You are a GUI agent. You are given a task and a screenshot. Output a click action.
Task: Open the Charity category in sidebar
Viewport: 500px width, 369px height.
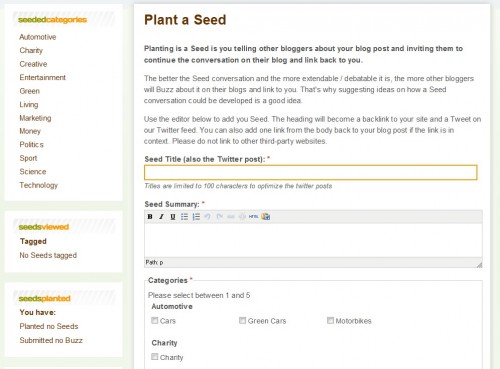31,50
